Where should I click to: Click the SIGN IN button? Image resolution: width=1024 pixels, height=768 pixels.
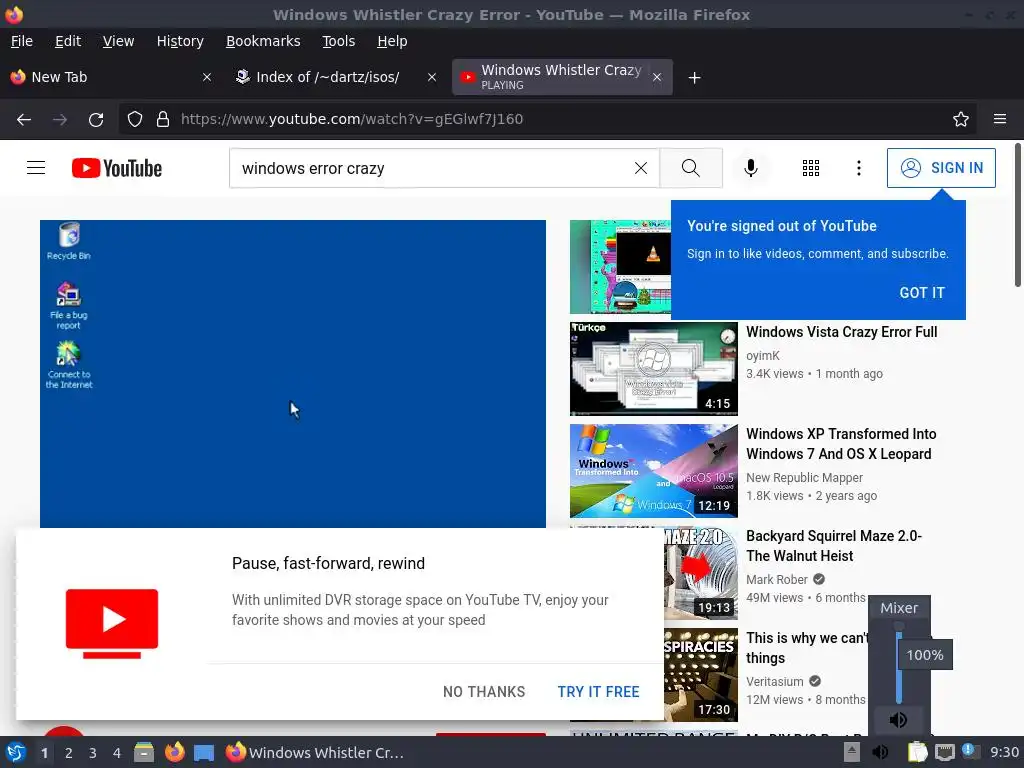point(941,168)
